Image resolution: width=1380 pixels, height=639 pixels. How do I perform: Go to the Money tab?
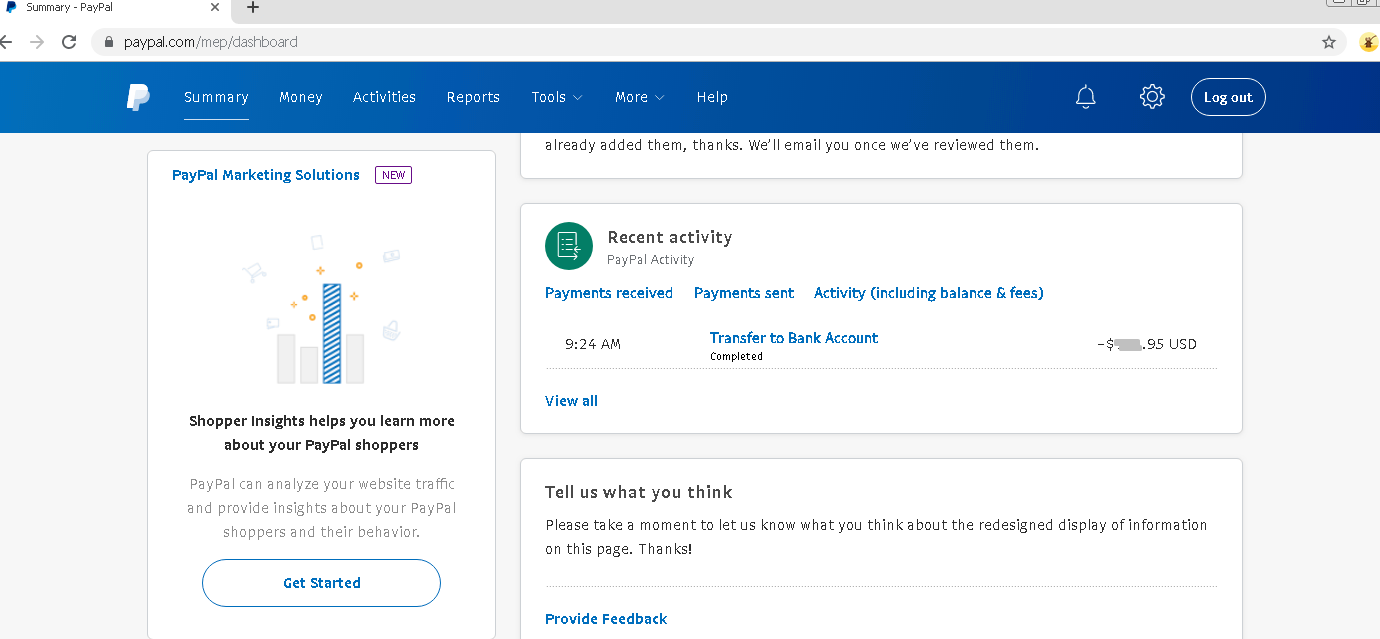(300, 97)
